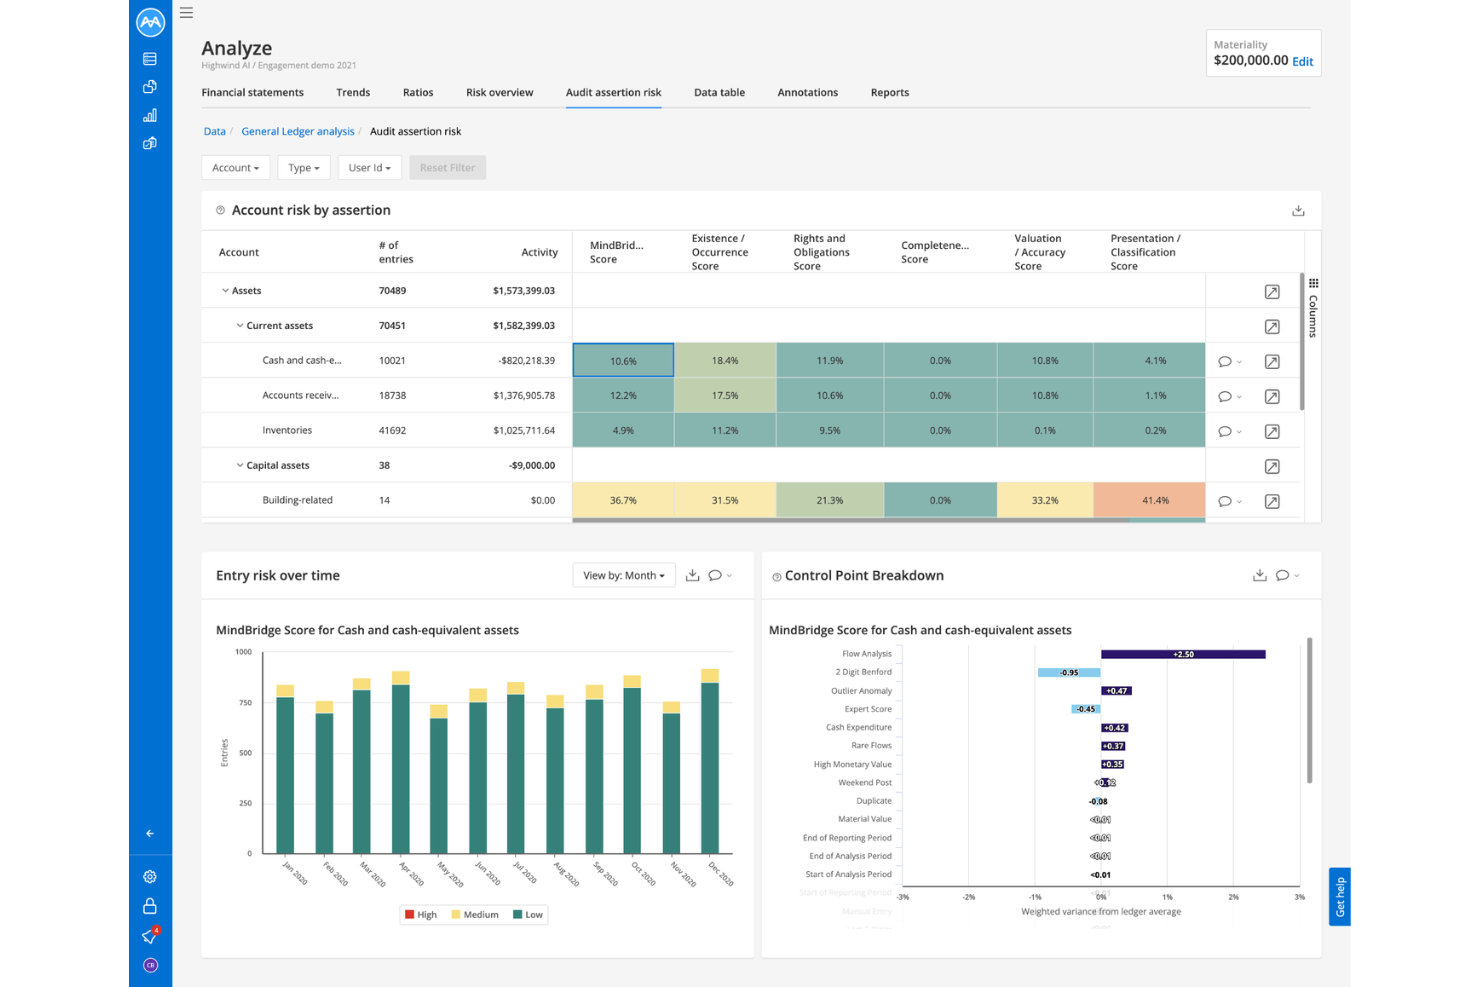Download the Entry risk over time chart
The width and height of the screenshot is (1480, 987).
pos(692,575)
